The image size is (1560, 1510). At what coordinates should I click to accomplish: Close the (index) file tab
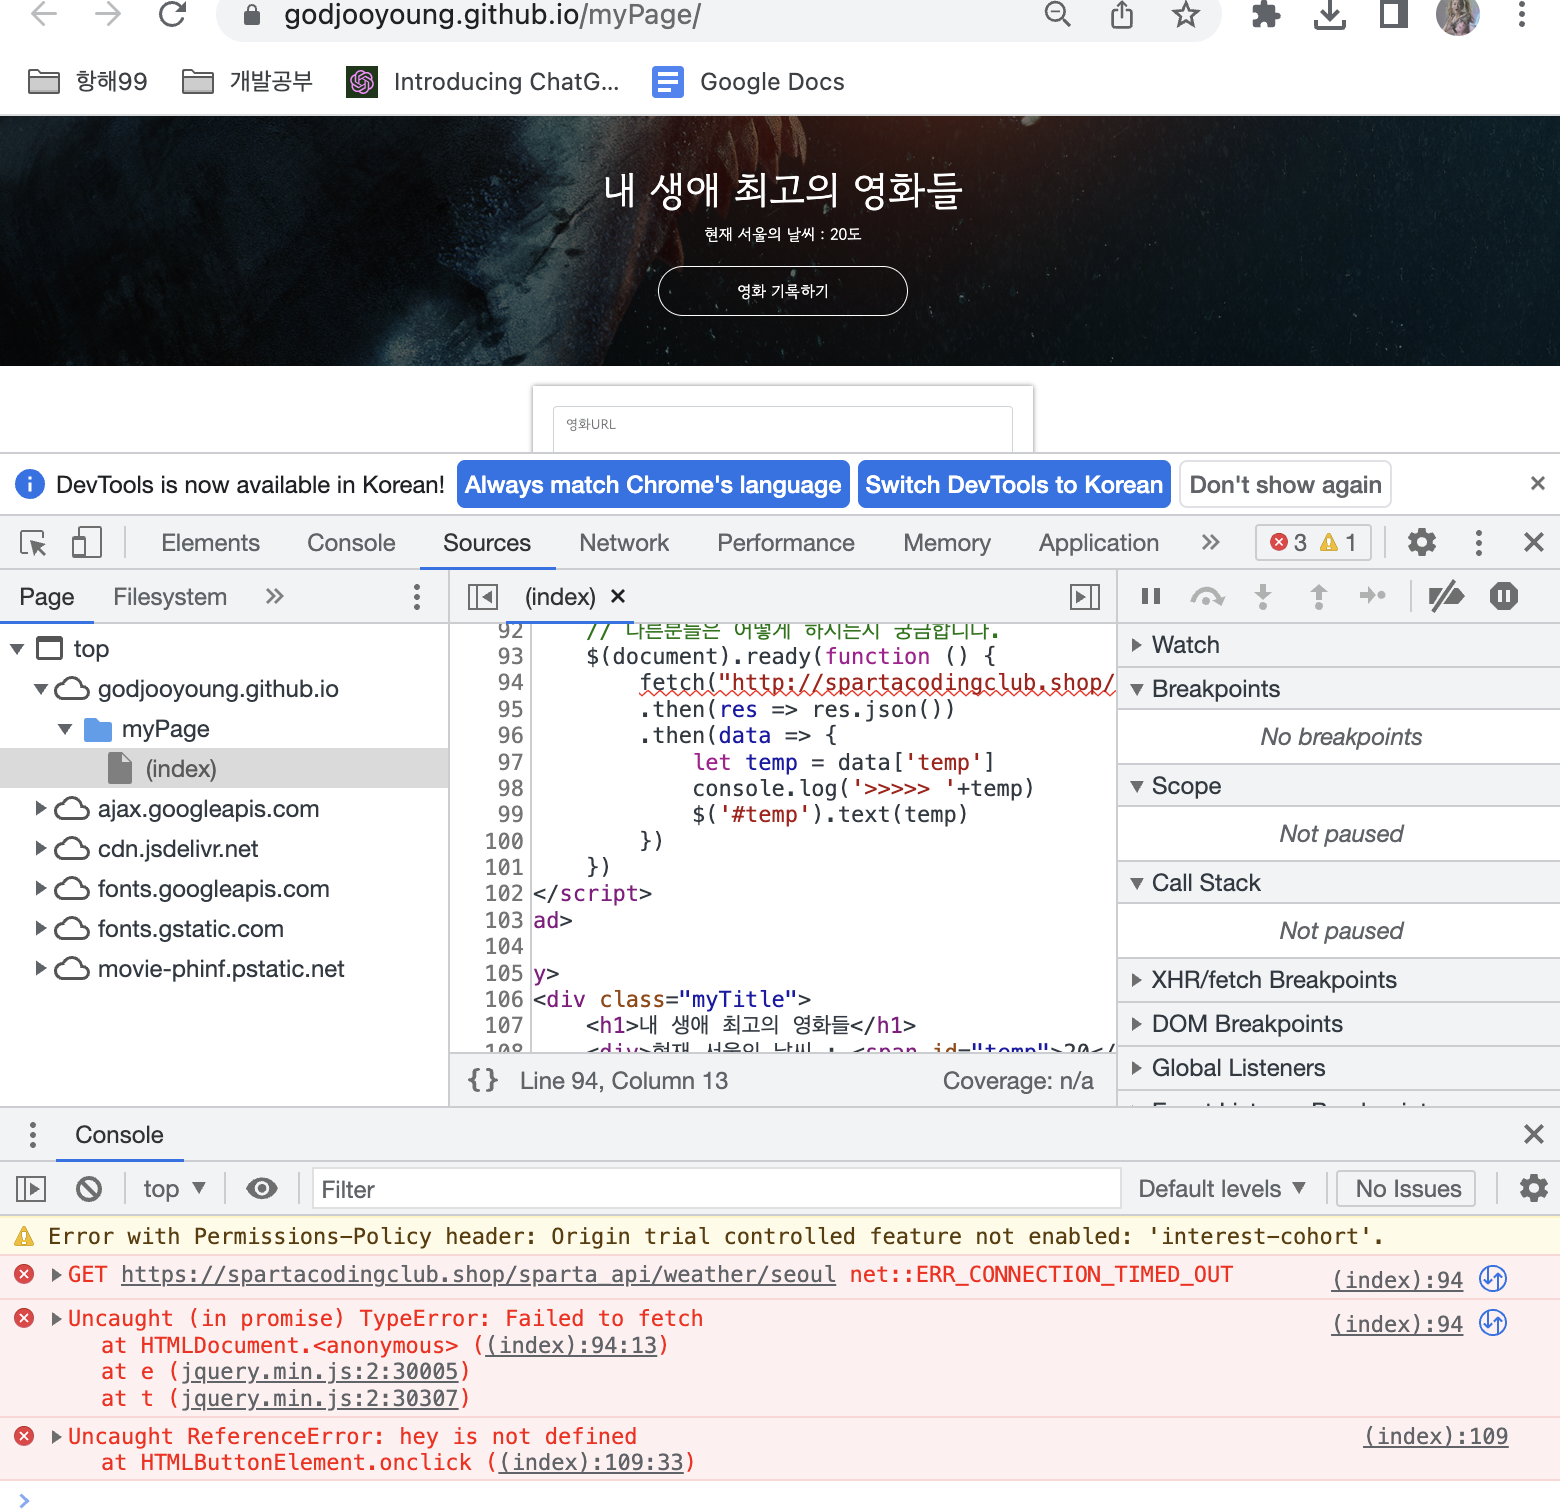(618, 596)
